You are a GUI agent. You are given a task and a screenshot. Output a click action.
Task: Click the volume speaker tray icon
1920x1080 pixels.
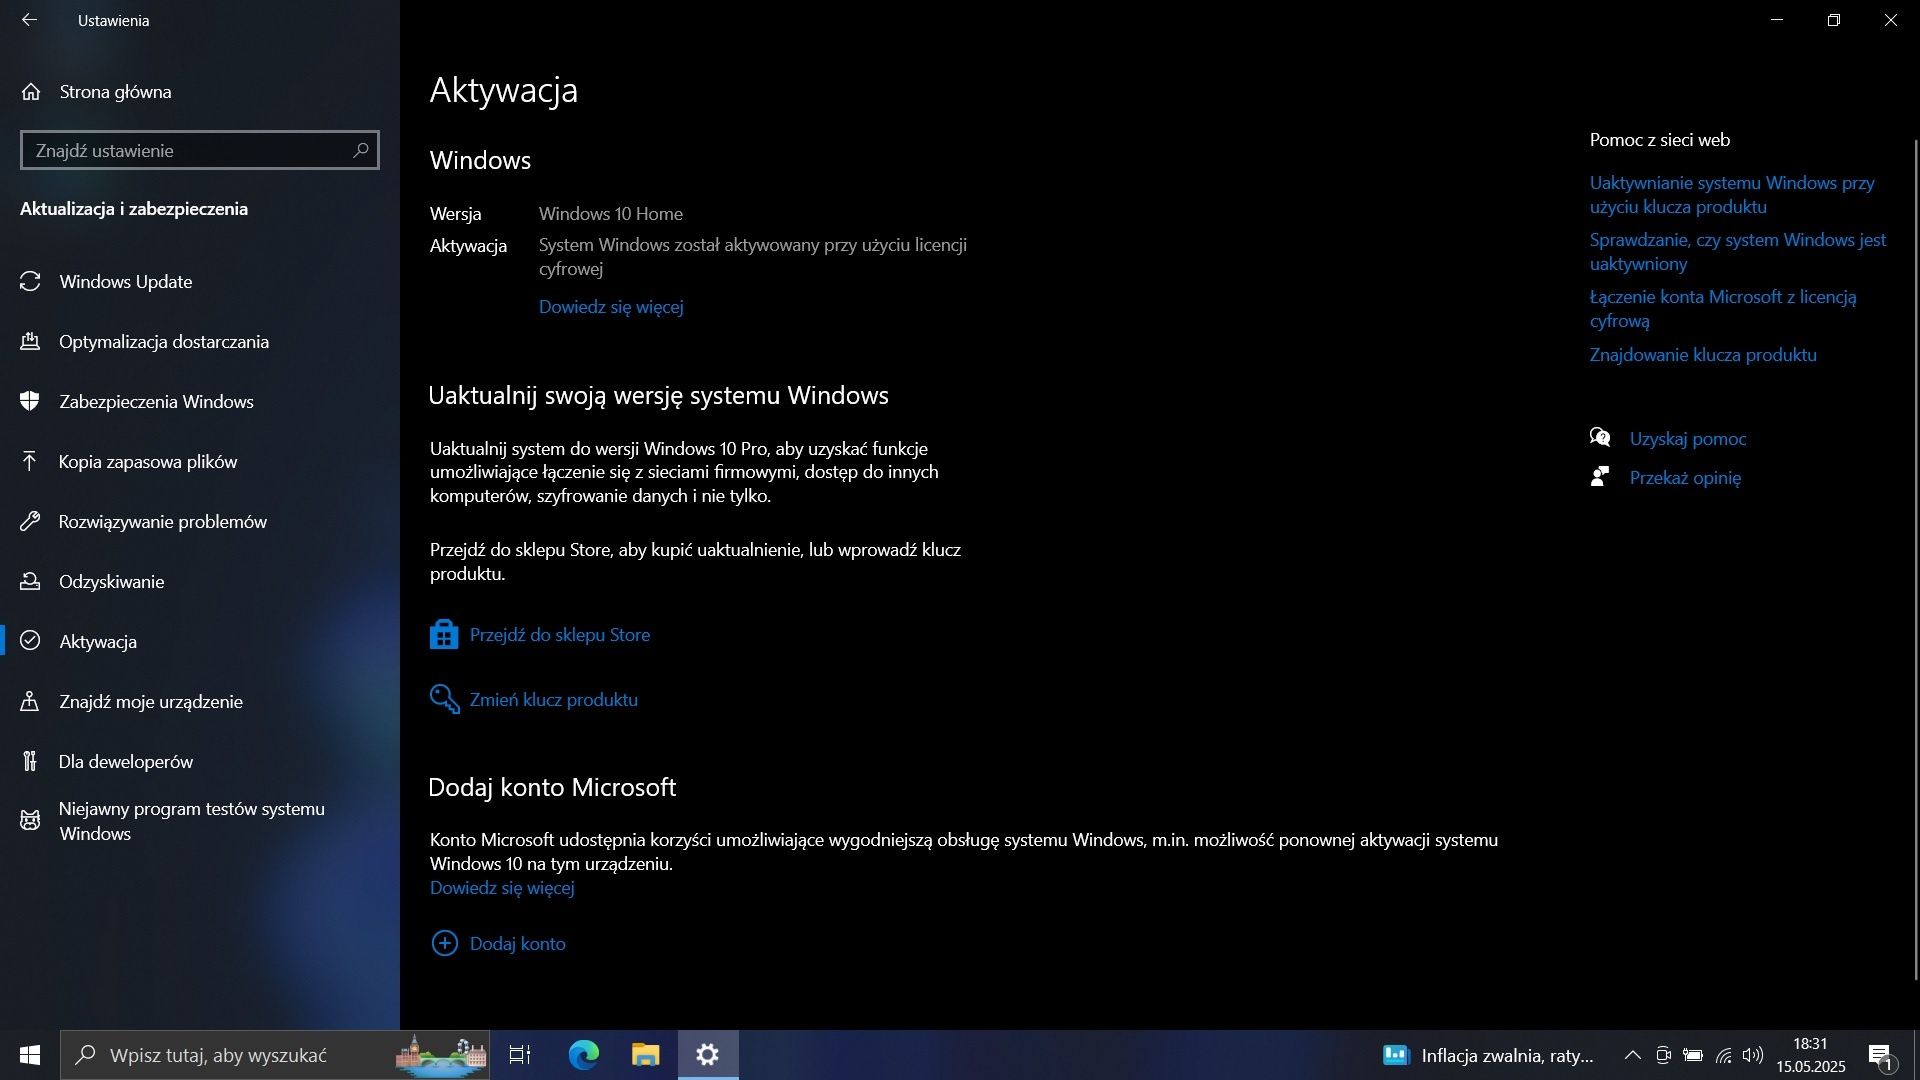(1752, 1055)
